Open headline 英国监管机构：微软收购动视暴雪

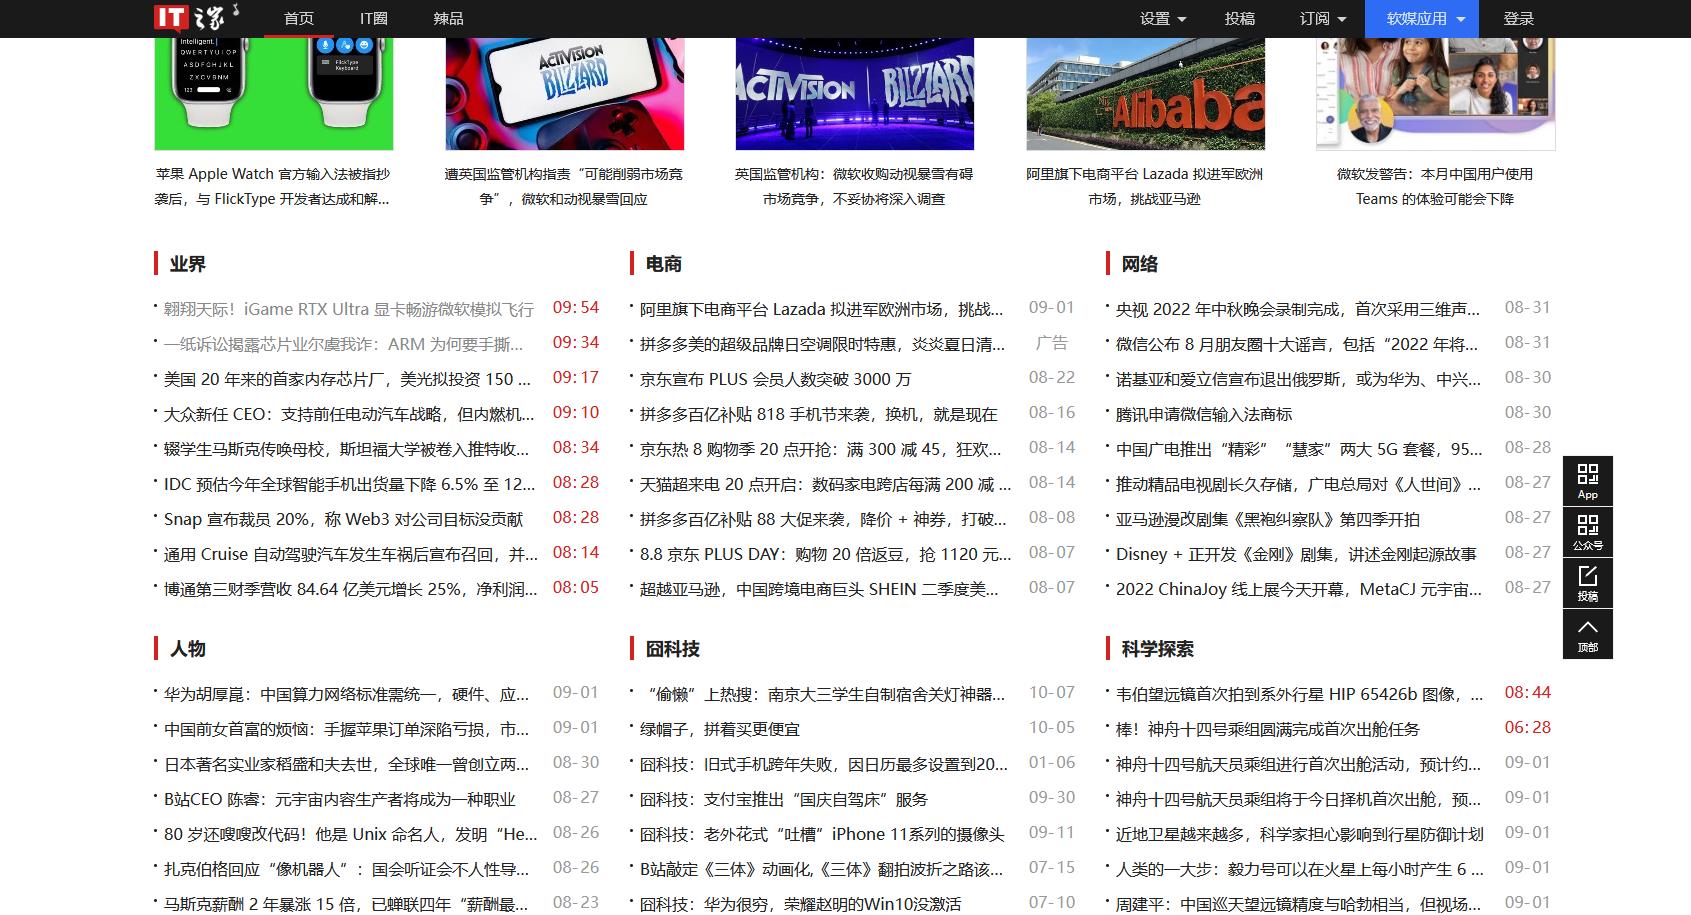[x=854, y=186]
